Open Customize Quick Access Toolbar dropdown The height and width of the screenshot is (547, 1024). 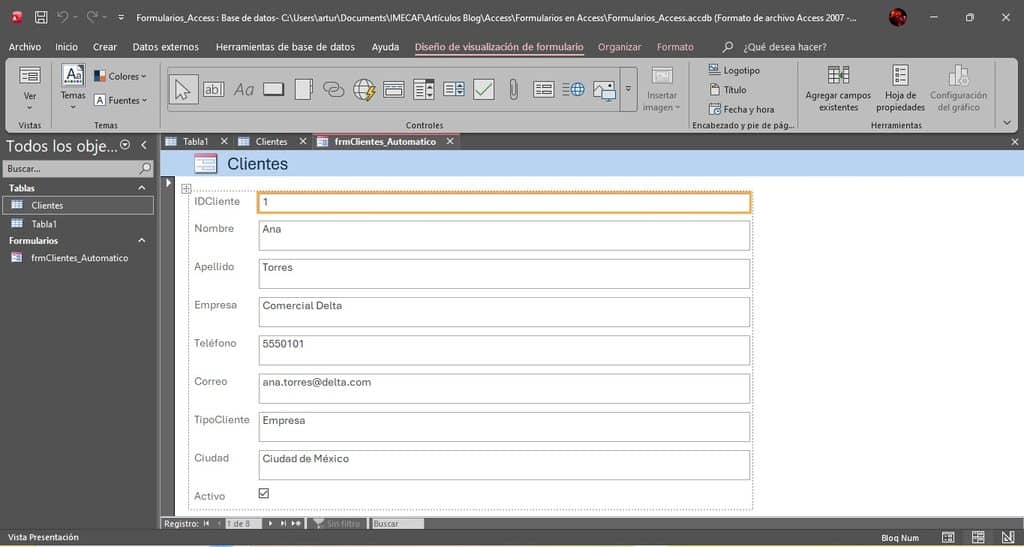121,18
